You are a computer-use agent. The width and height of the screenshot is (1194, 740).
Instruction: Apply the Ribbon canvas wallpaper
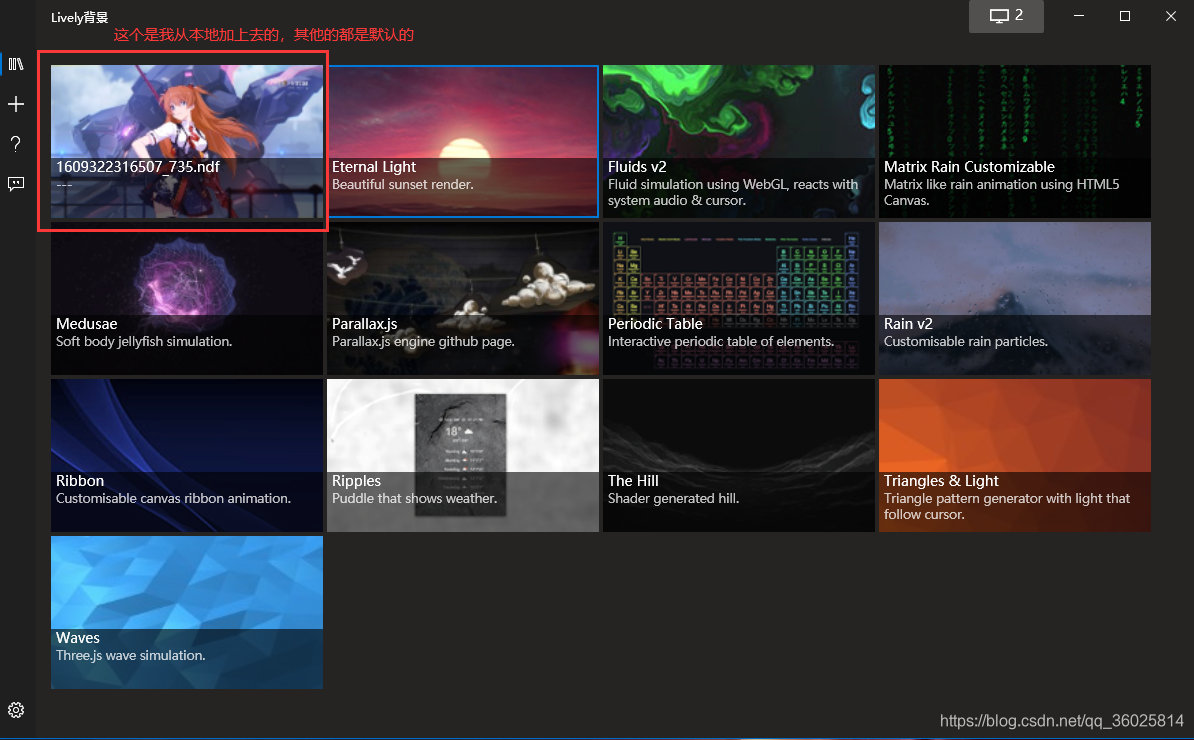[187, 455]
